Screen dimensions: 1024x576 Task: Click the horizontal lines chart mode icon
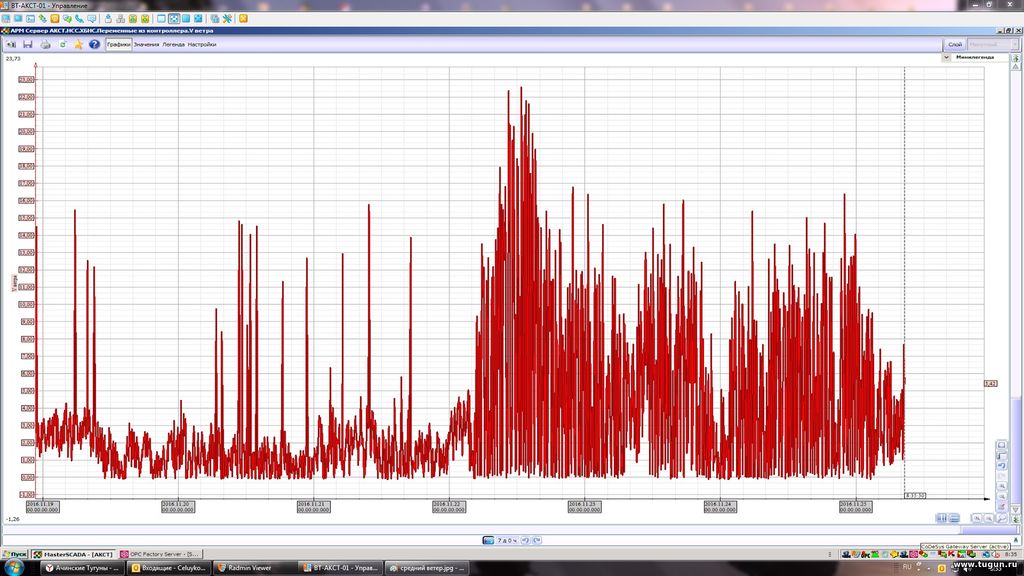(x=954, y=518)
